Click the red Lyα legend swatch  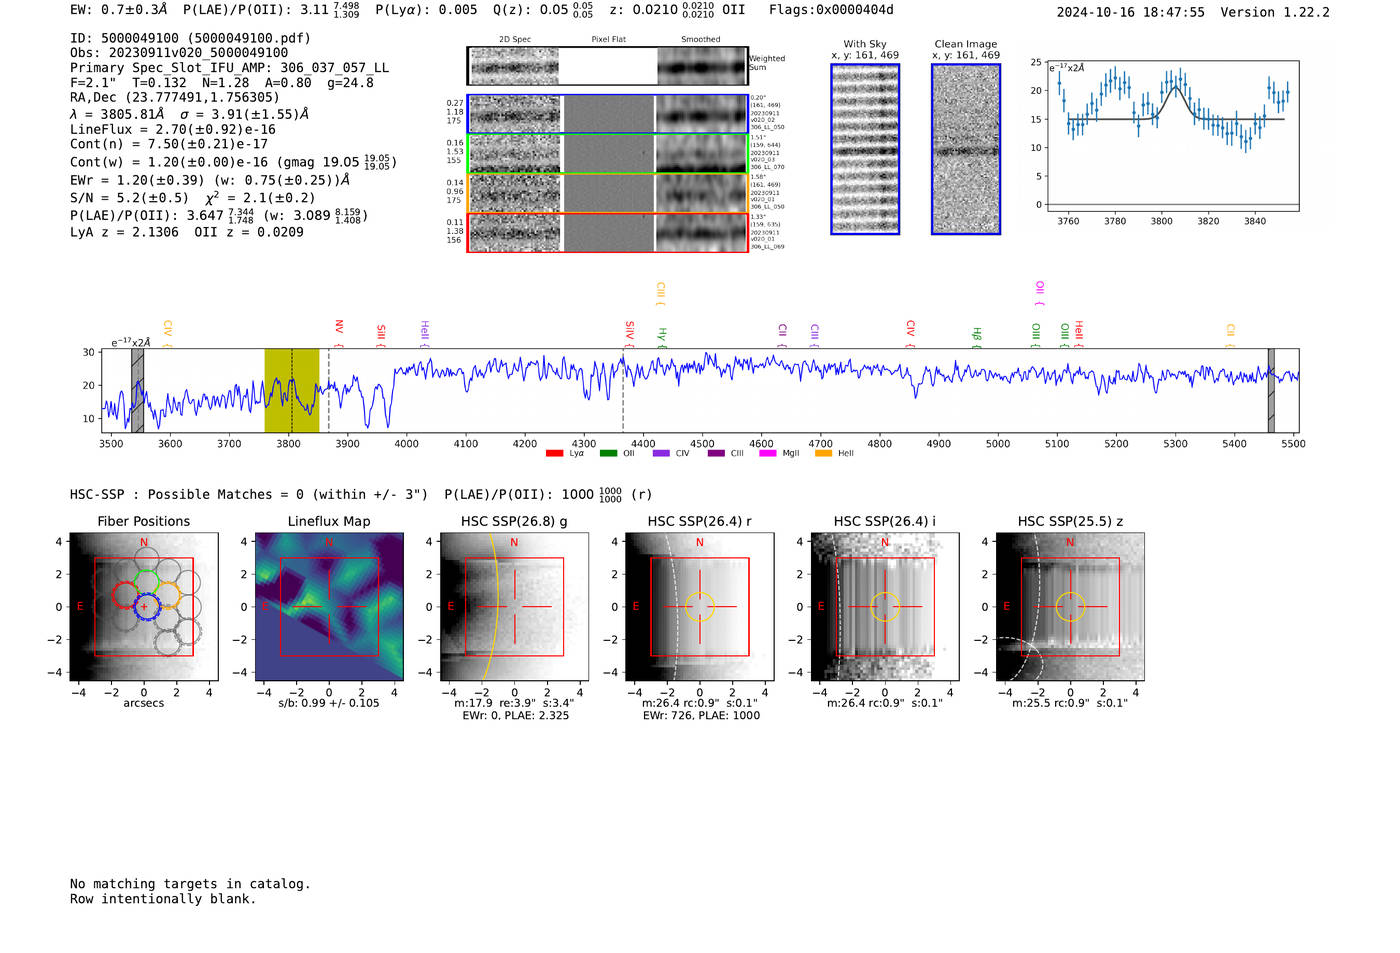pos(554,453)
